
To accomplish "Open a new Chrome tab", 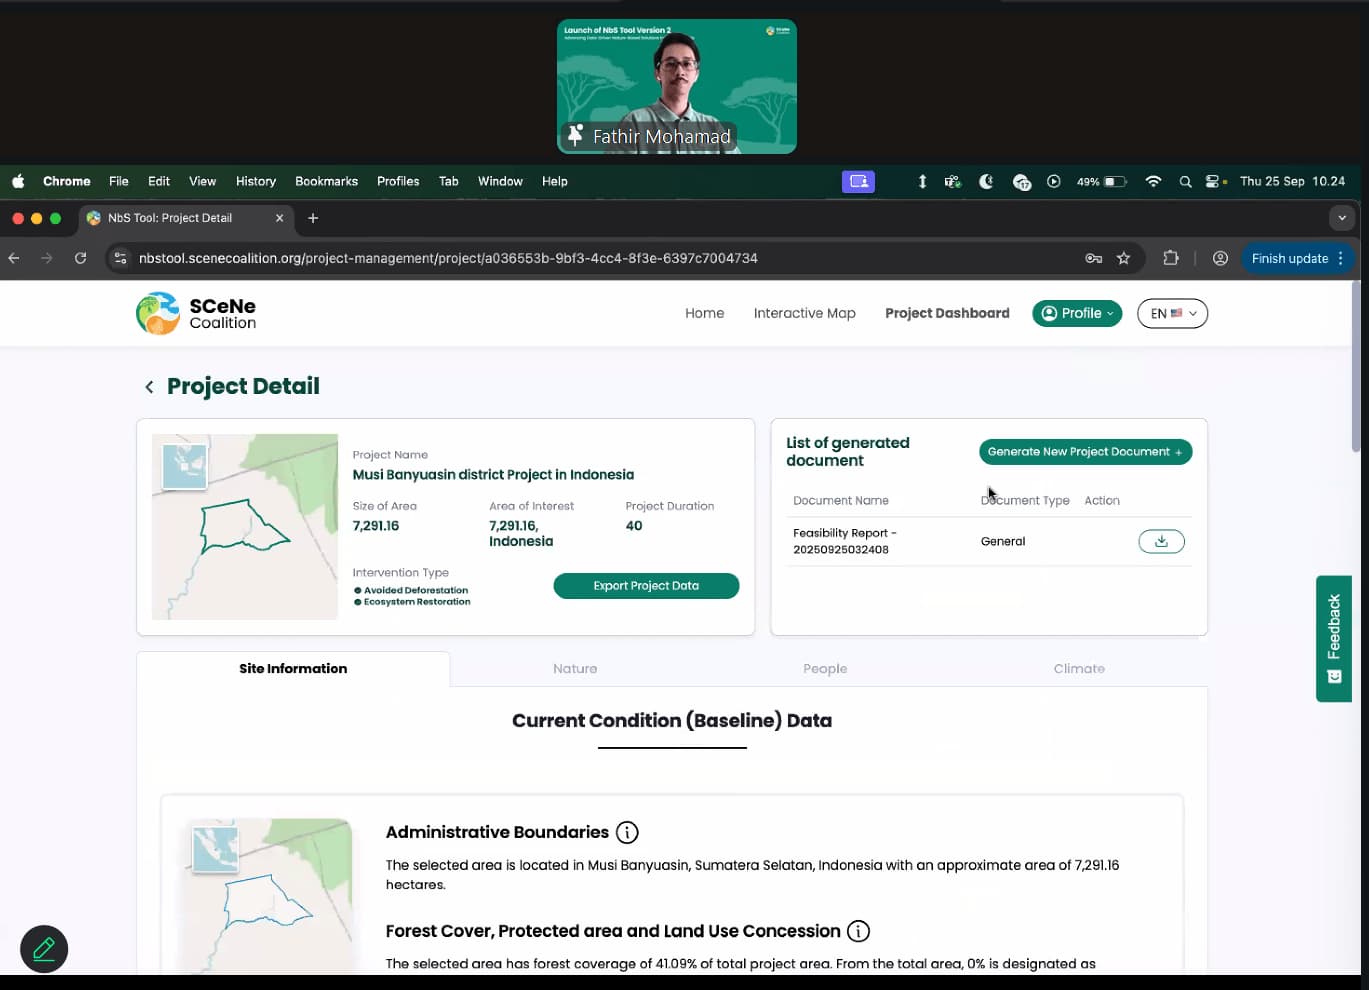I will click(x=313, y=218).
